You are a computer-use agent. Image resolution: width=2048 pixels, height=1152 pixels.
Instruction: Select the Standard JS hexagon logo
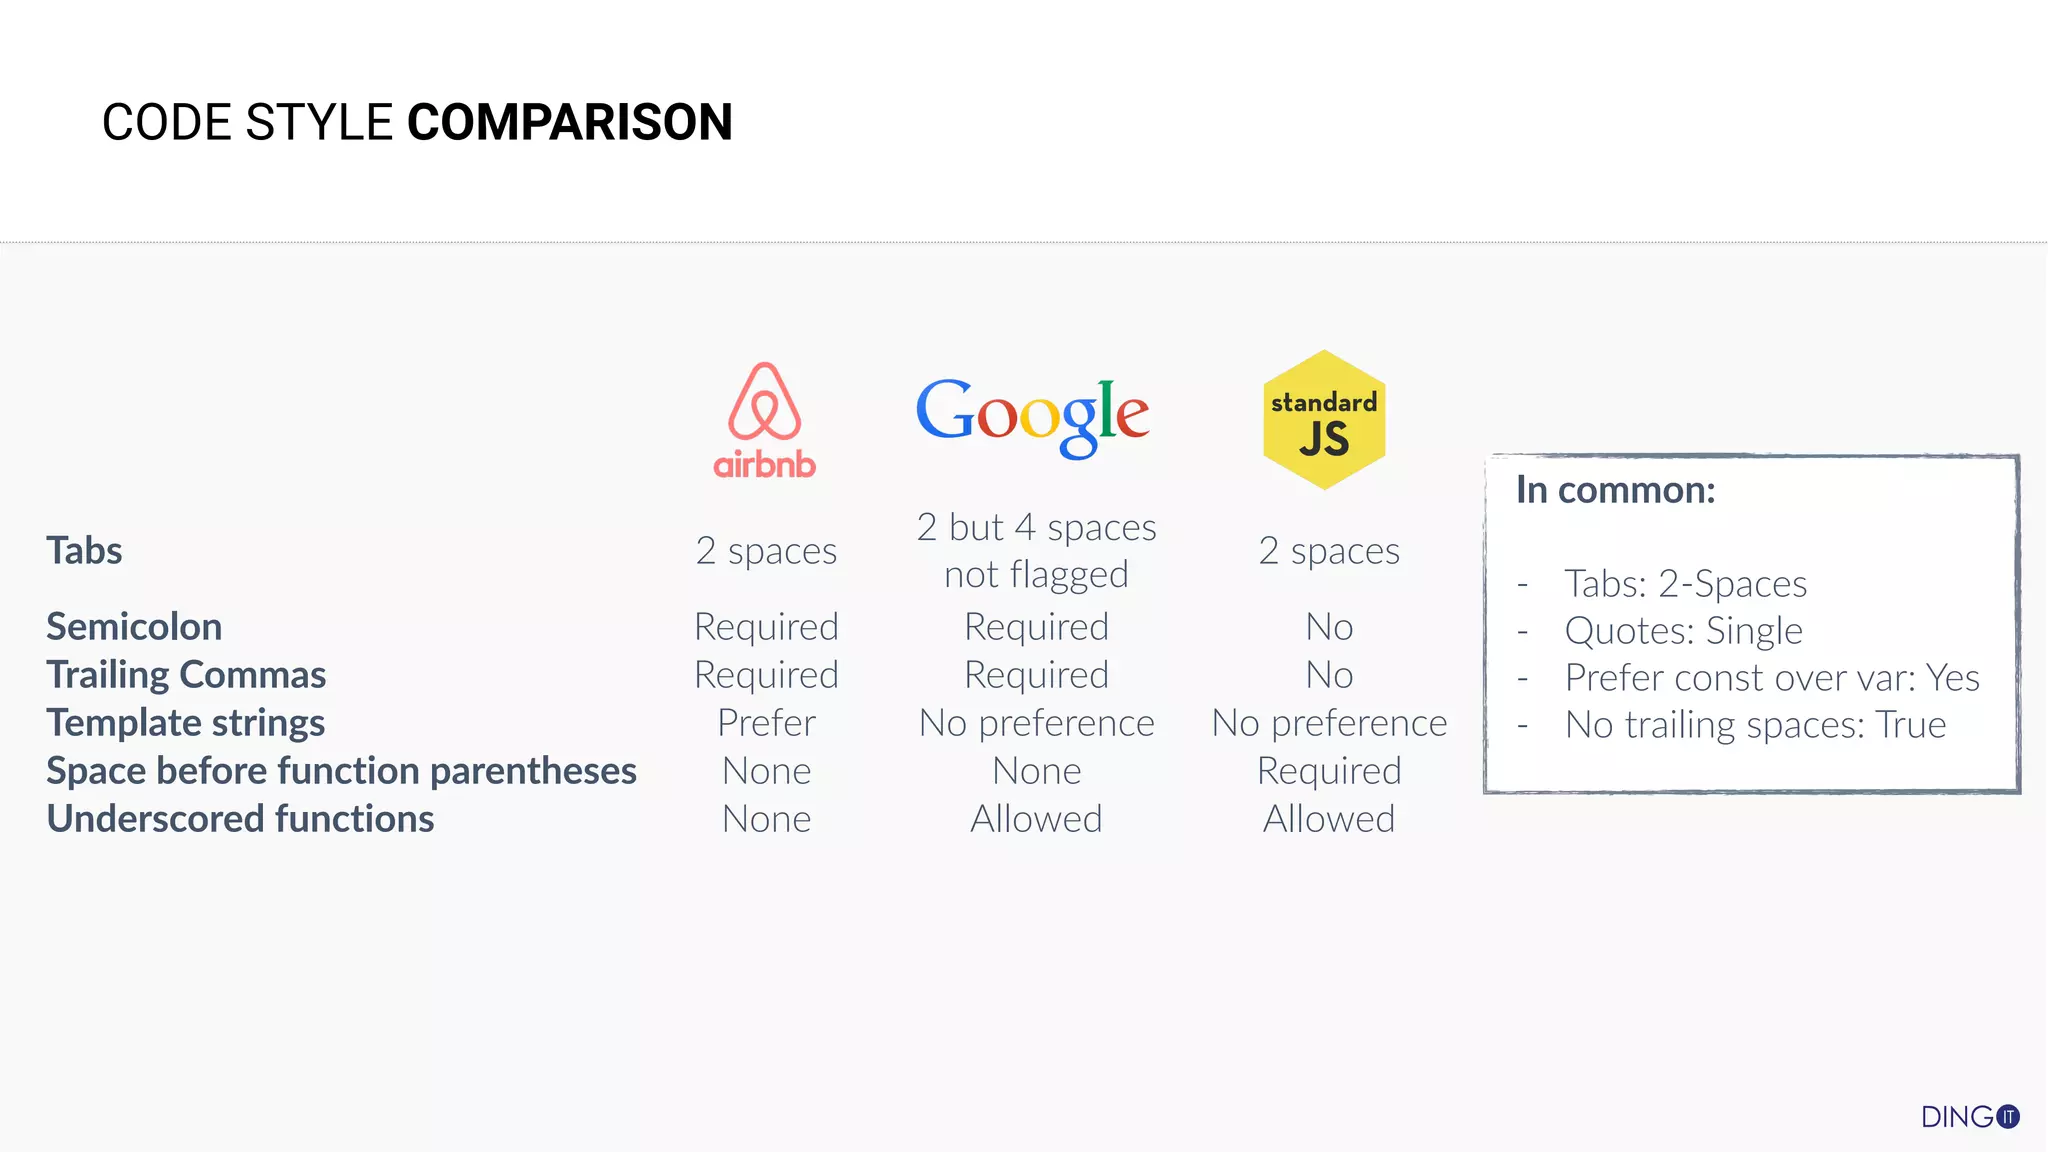tap(1324, 420)
